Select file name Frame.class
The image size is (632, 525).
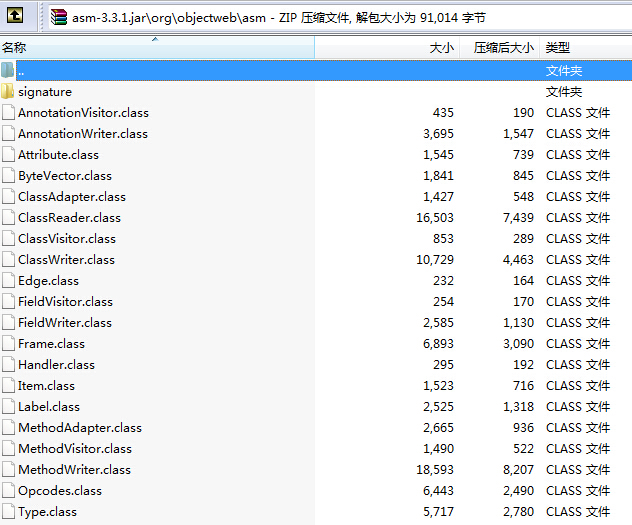(x=52, y=344)
